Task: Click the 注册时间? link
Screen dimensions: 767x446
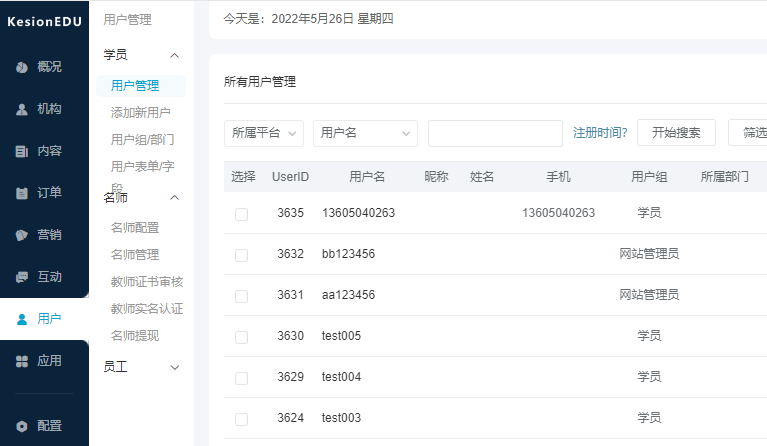Action: pos(600,133)
